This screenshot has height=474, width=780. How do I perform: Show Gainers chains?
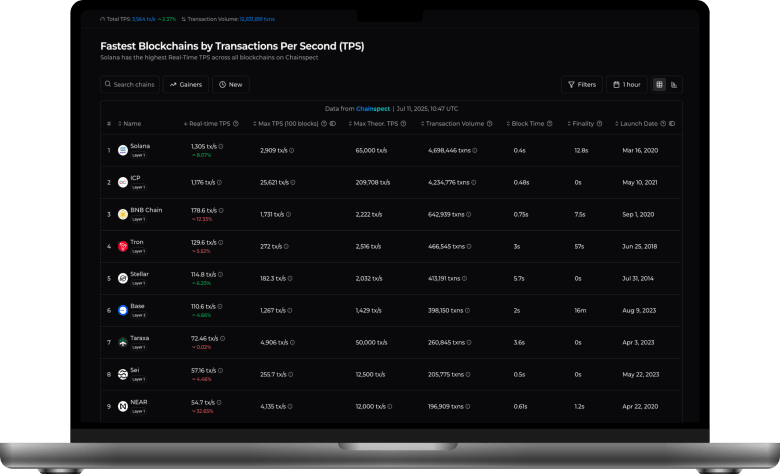pyautogui.click(x=186, y=85)
